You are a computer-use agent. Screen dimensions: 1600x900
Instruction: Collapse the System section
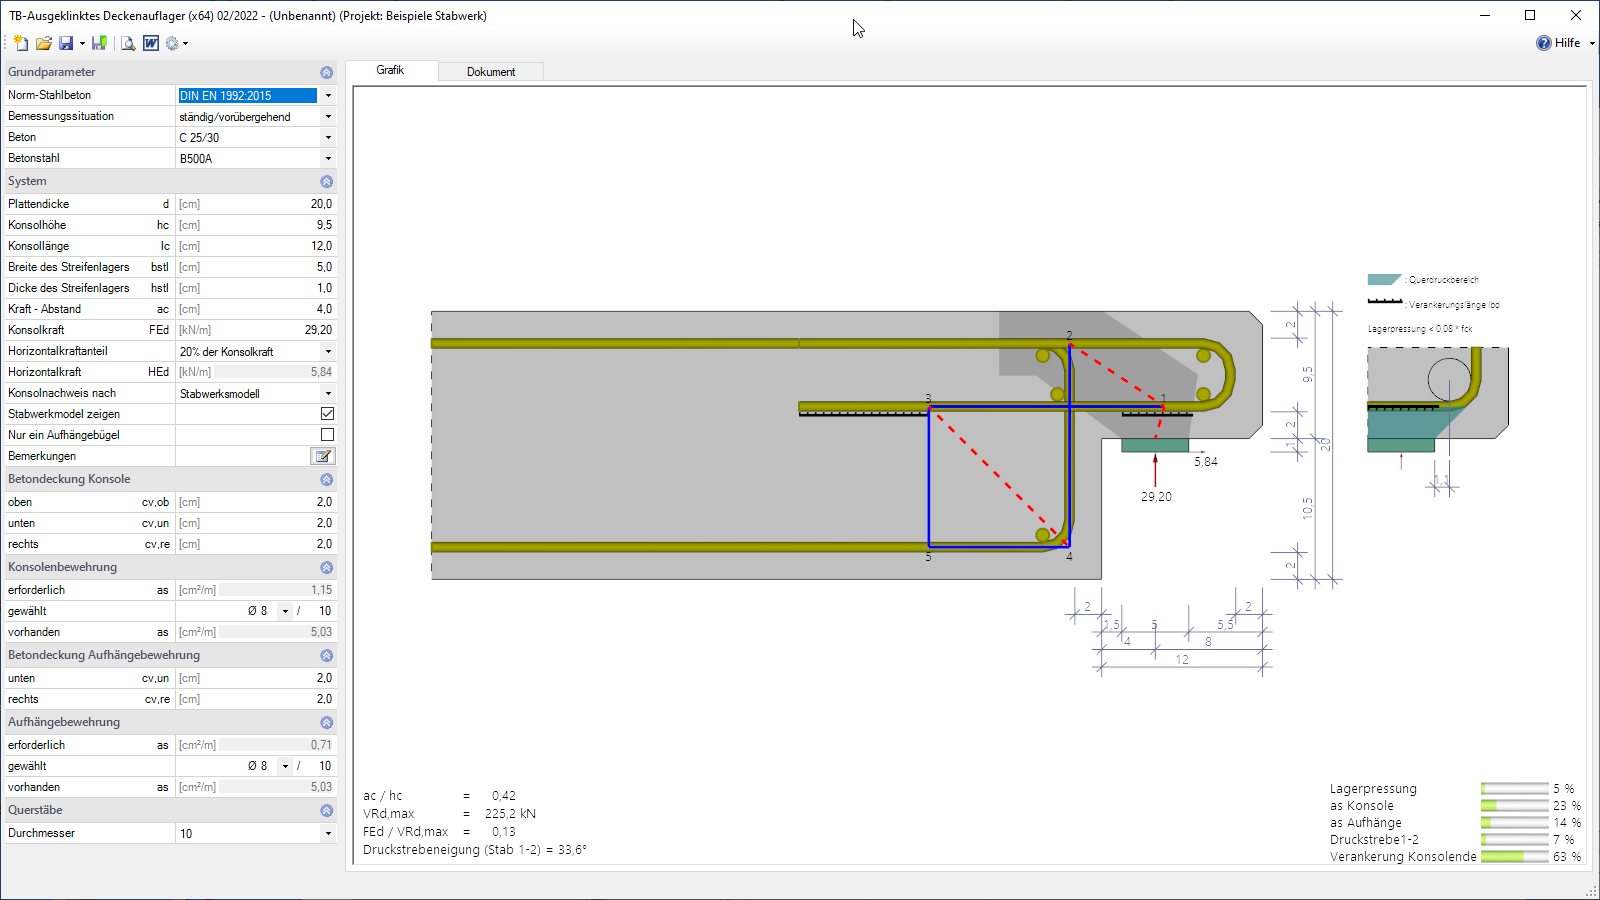point(326,182)
